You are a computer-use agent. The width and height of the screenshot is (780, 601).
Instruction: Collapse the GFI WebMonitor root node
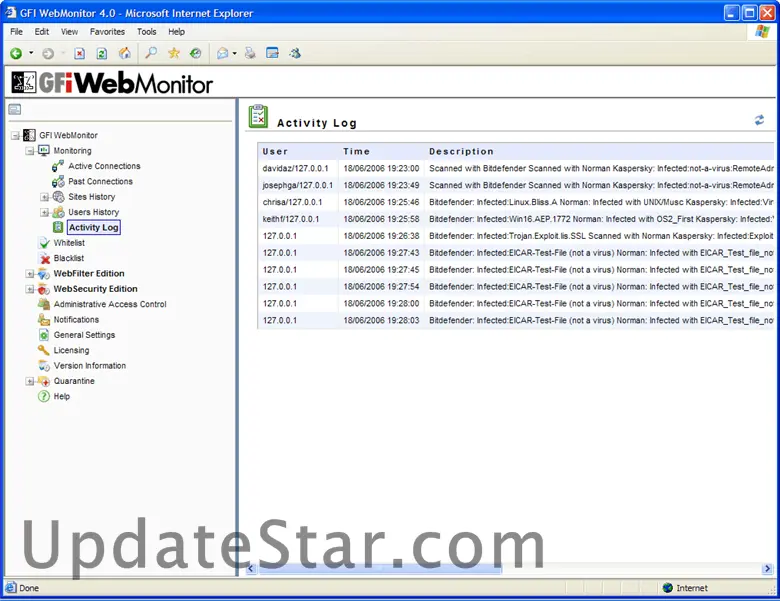(15, 135)
